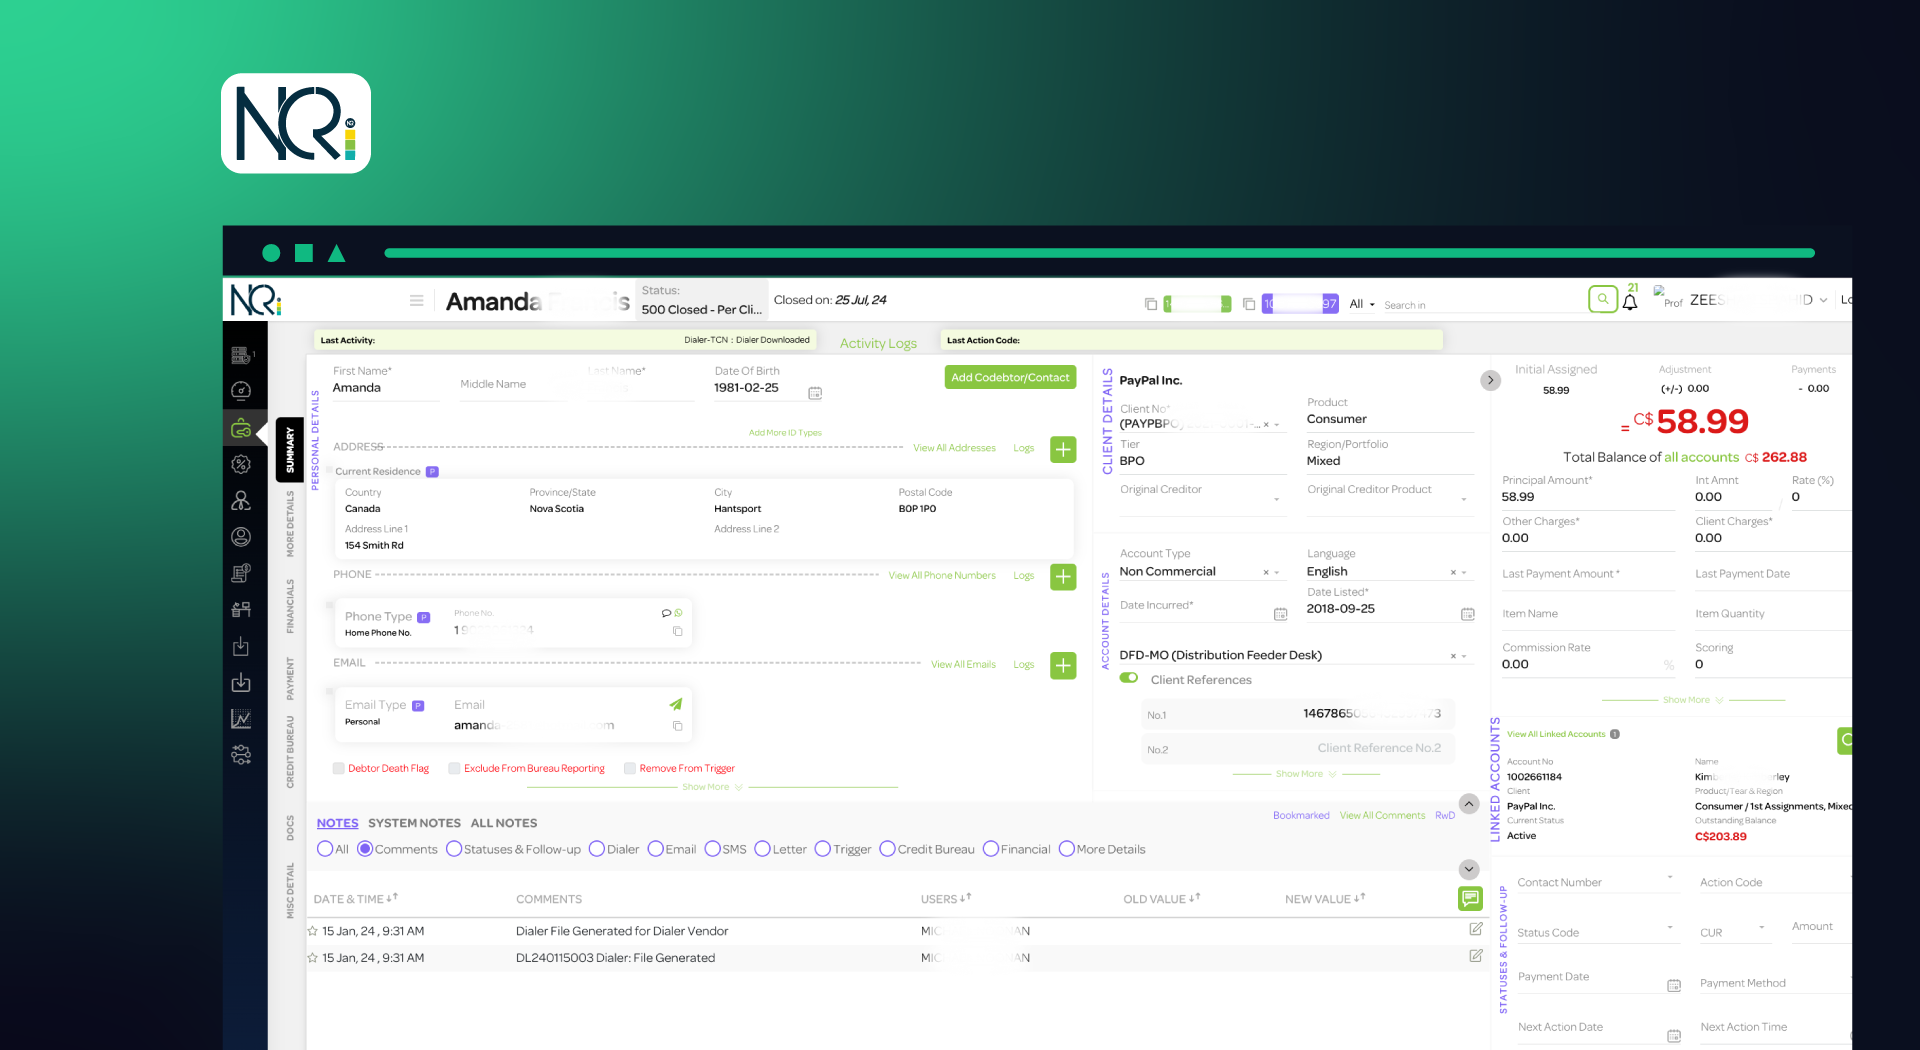This screenshot has height=1050, width=1920.
Task: Toggle the Client References switch
Action: (x=1128, y=678)
